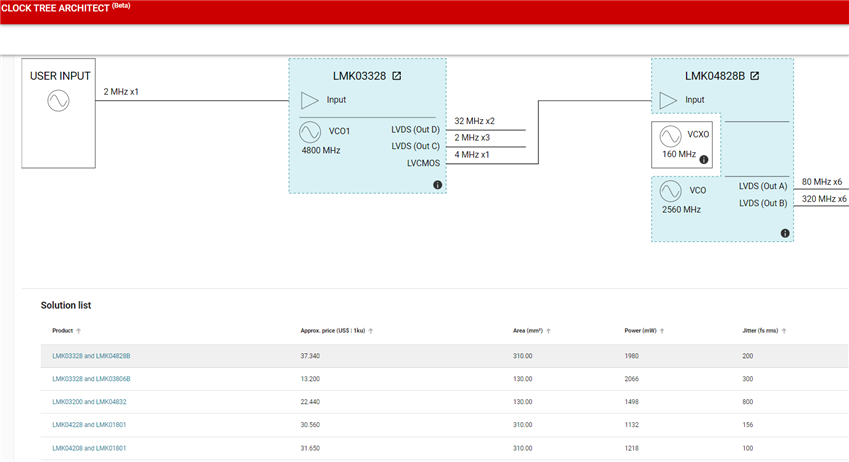The image size is (849, 462).
Task: Show info for LMK04828B block
Action: pos(785,233)
